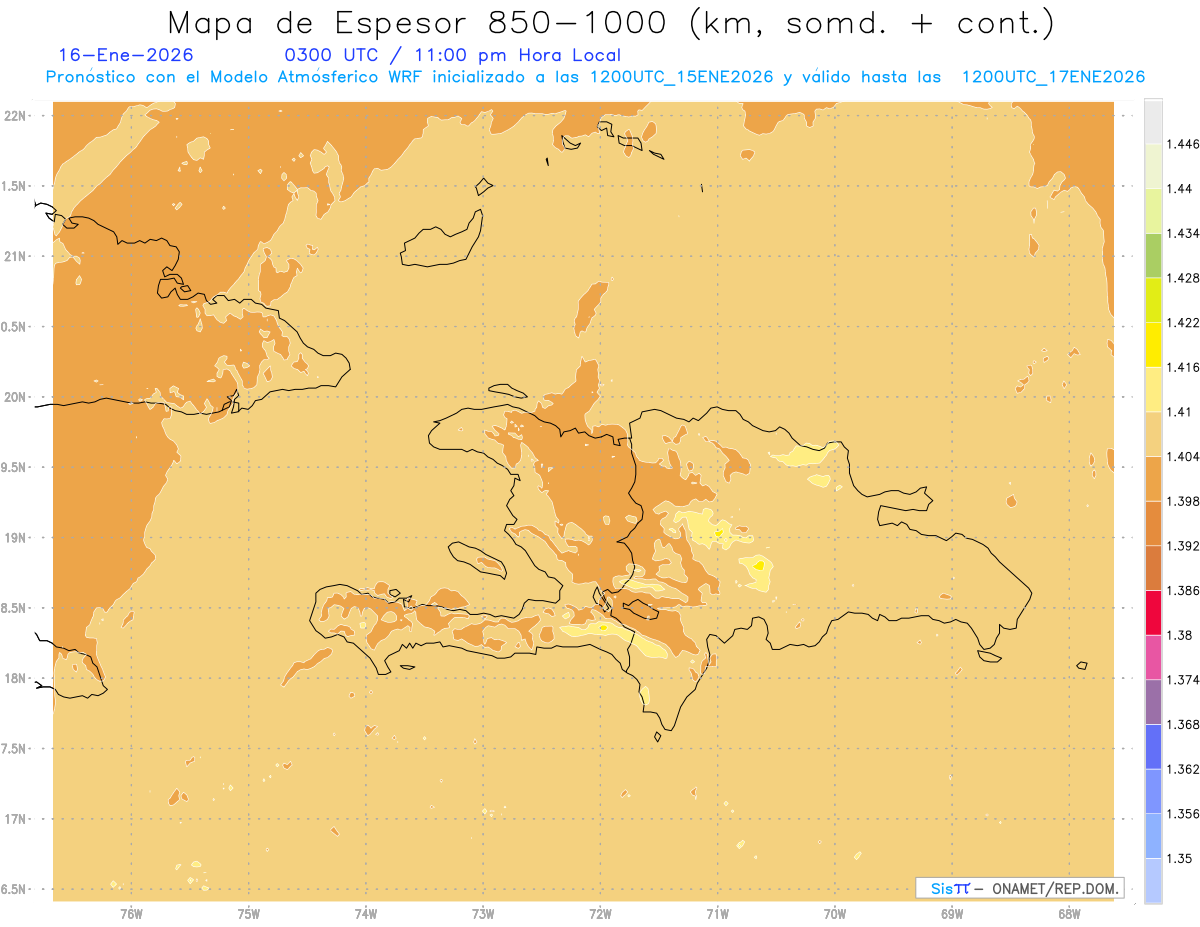Click the colorbar value '1.38'

[1179, 635]
